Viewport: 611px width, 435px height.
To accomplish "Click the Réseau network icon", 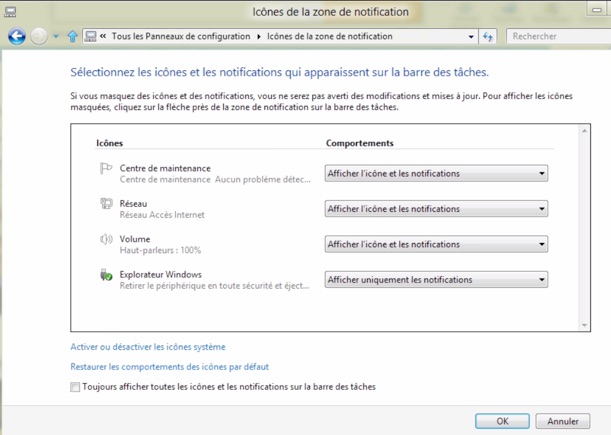I will 106,203.
